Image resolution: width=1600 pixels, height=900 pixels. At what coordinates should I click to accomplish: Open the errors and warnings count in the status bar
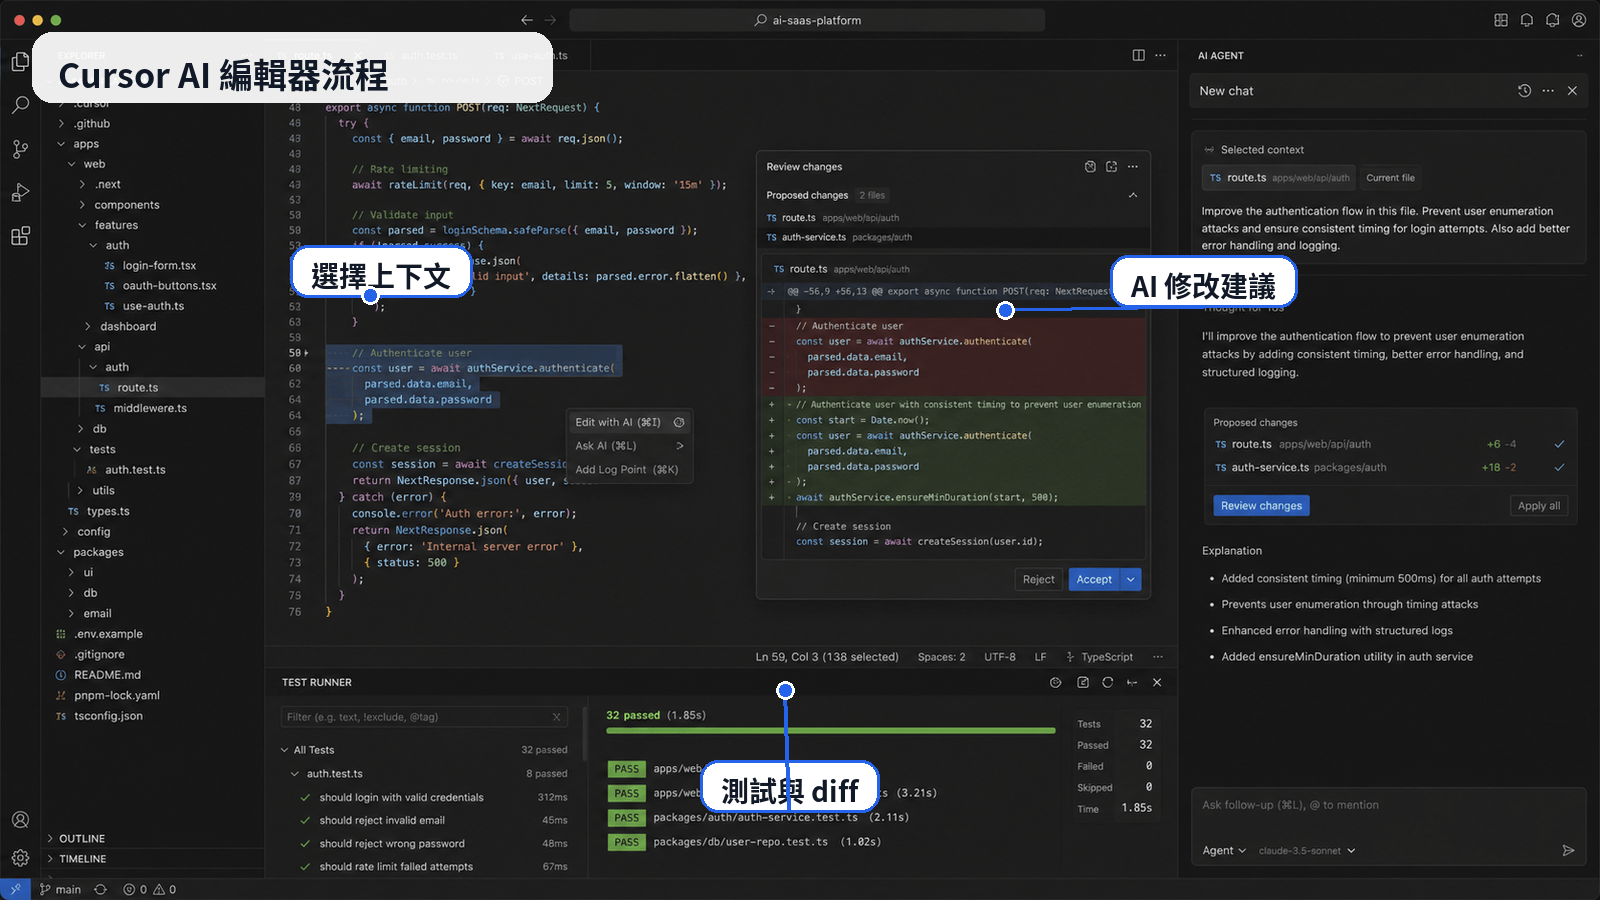(149, 889)
